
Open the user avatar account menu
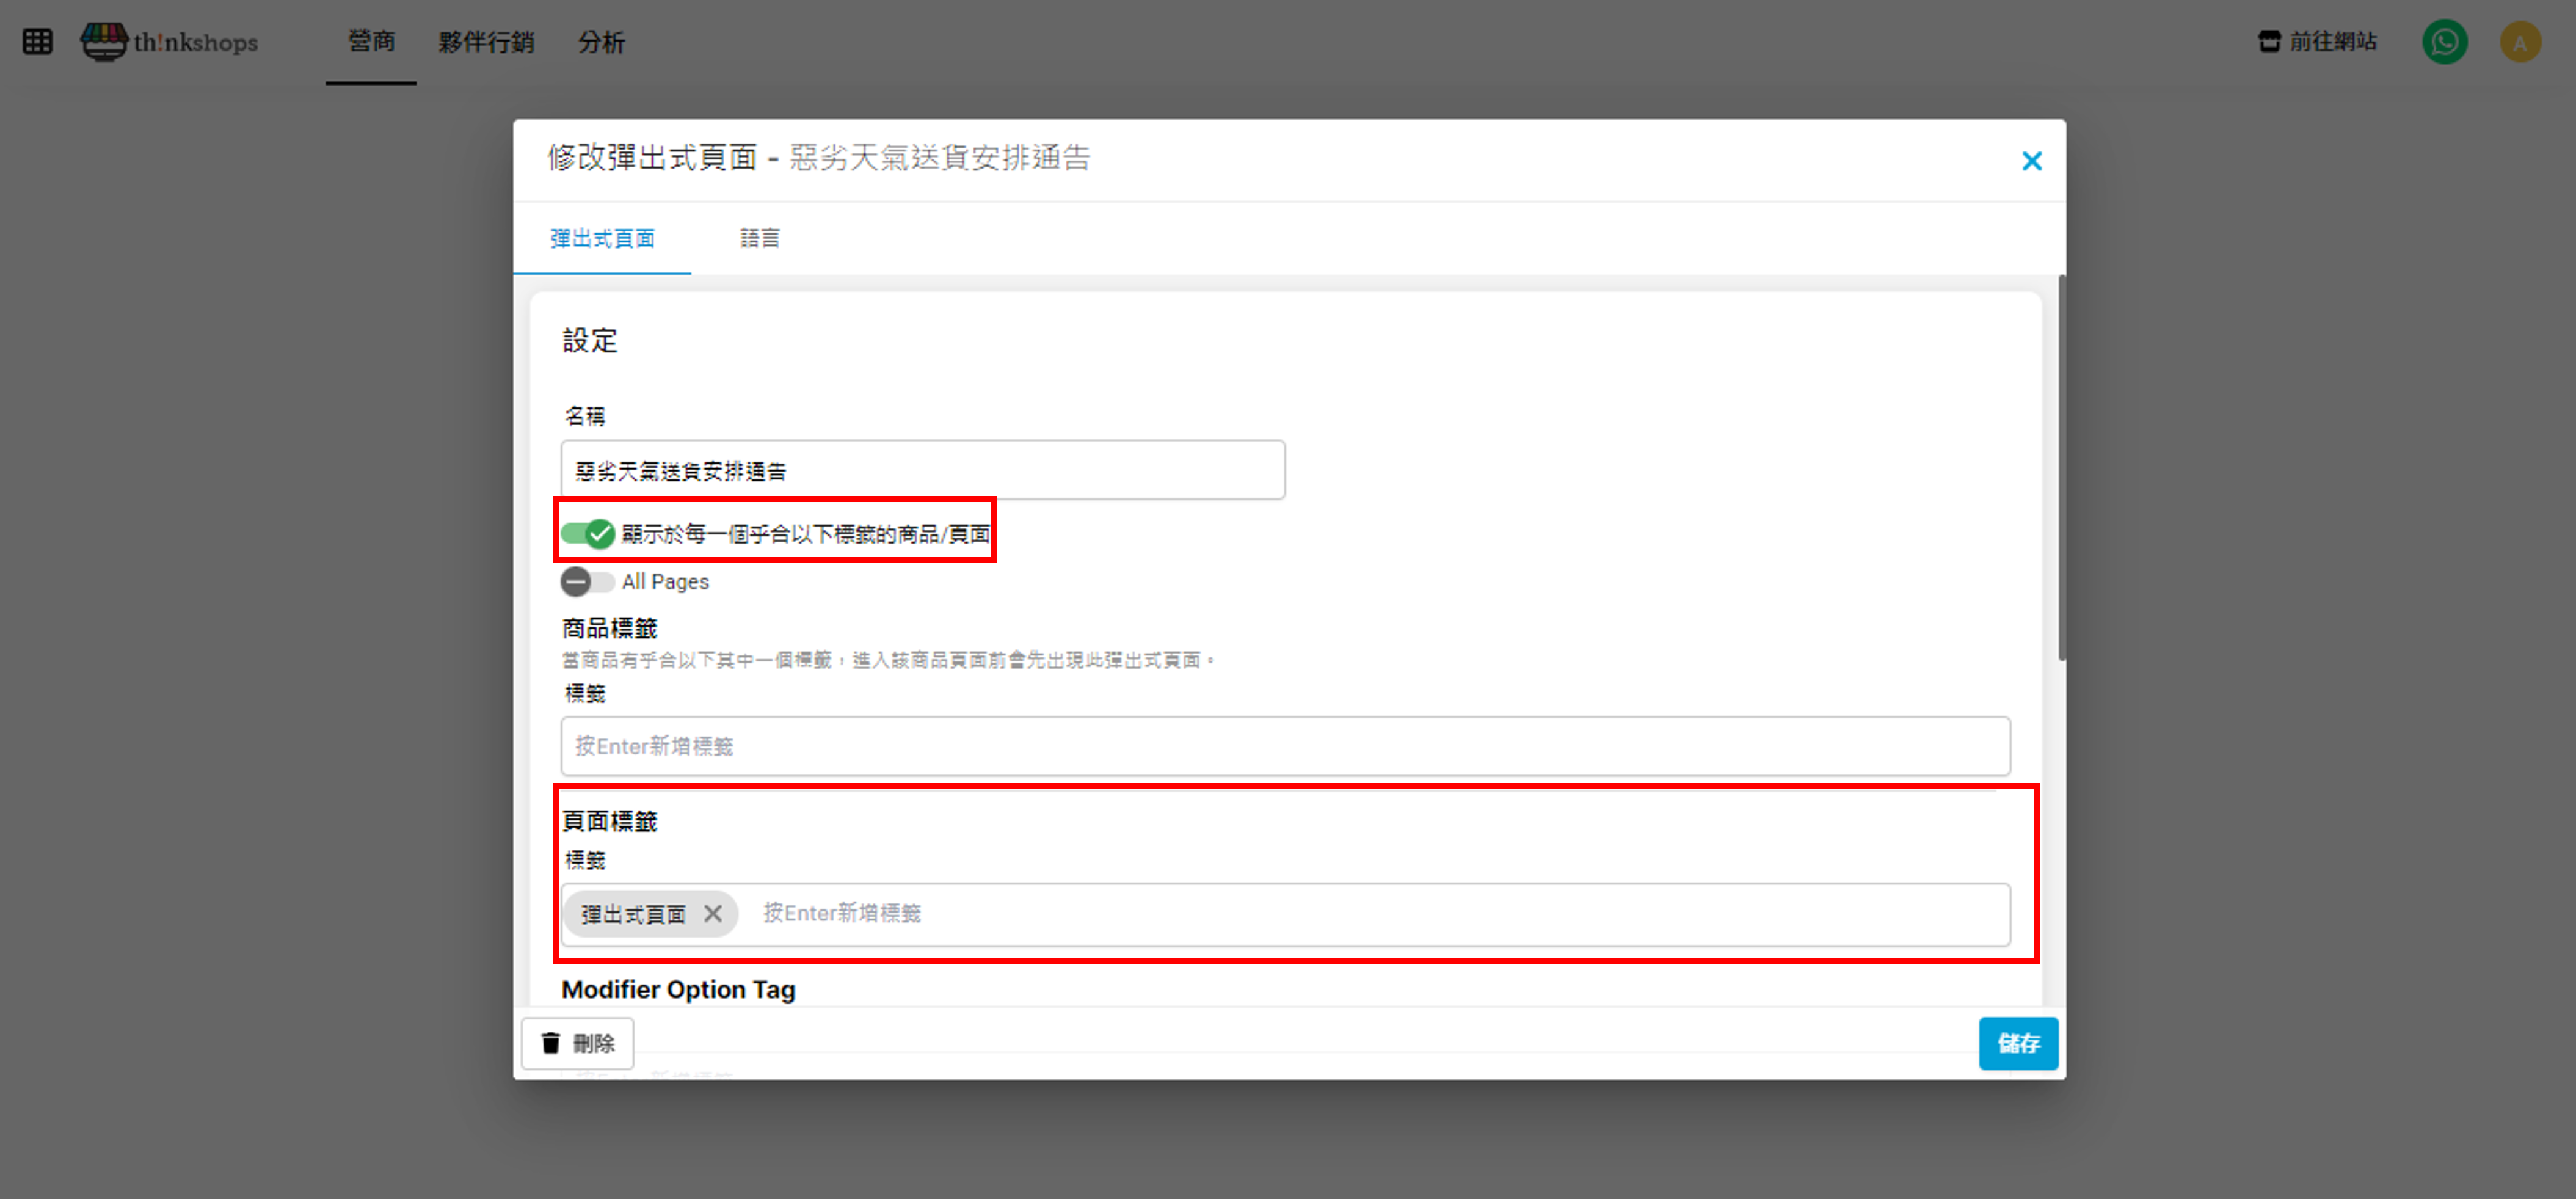[x=2519, y=42]
